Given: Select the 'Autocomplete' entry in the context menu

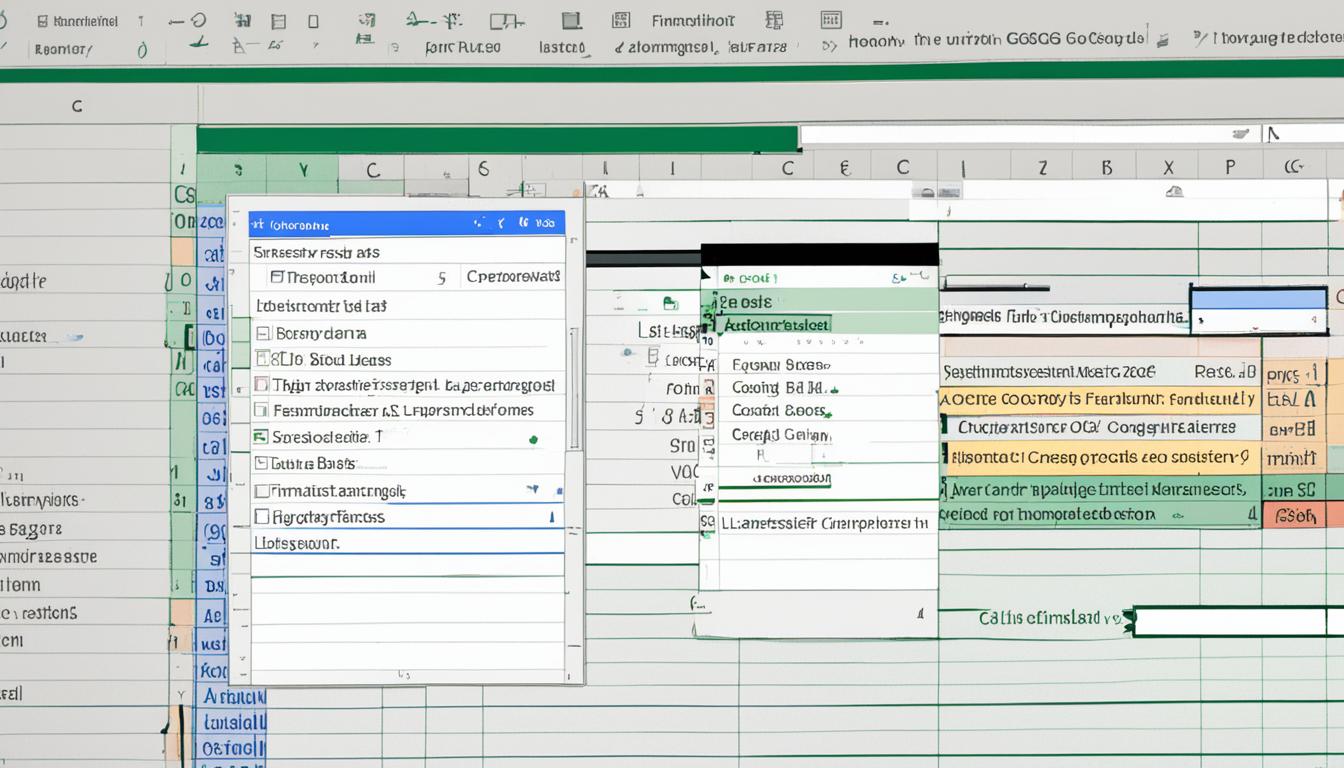Looking at the screenshot, I should click(x=775, y=326).
